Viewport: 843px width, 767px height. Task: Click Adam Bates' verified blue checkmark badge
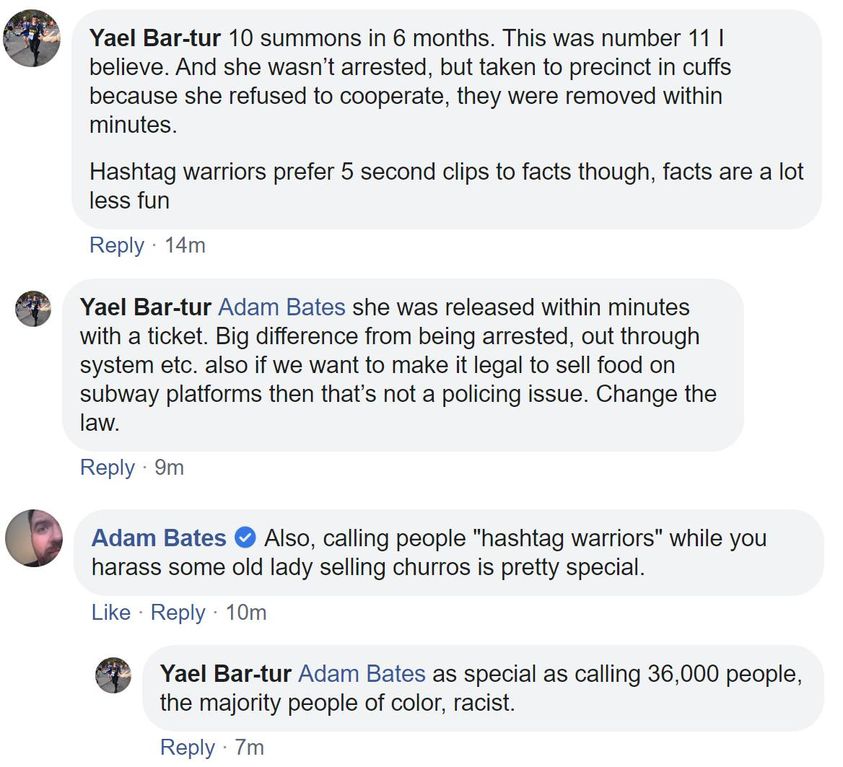click(x=246, y=538)
